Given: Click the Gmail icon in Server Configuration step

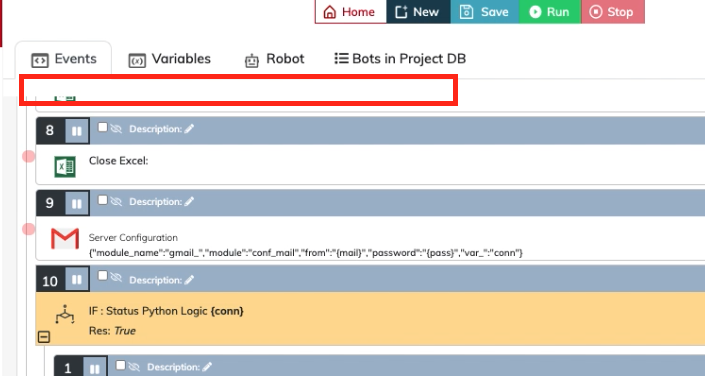Looking at the screenshot, I should click(x=65, y=238).
